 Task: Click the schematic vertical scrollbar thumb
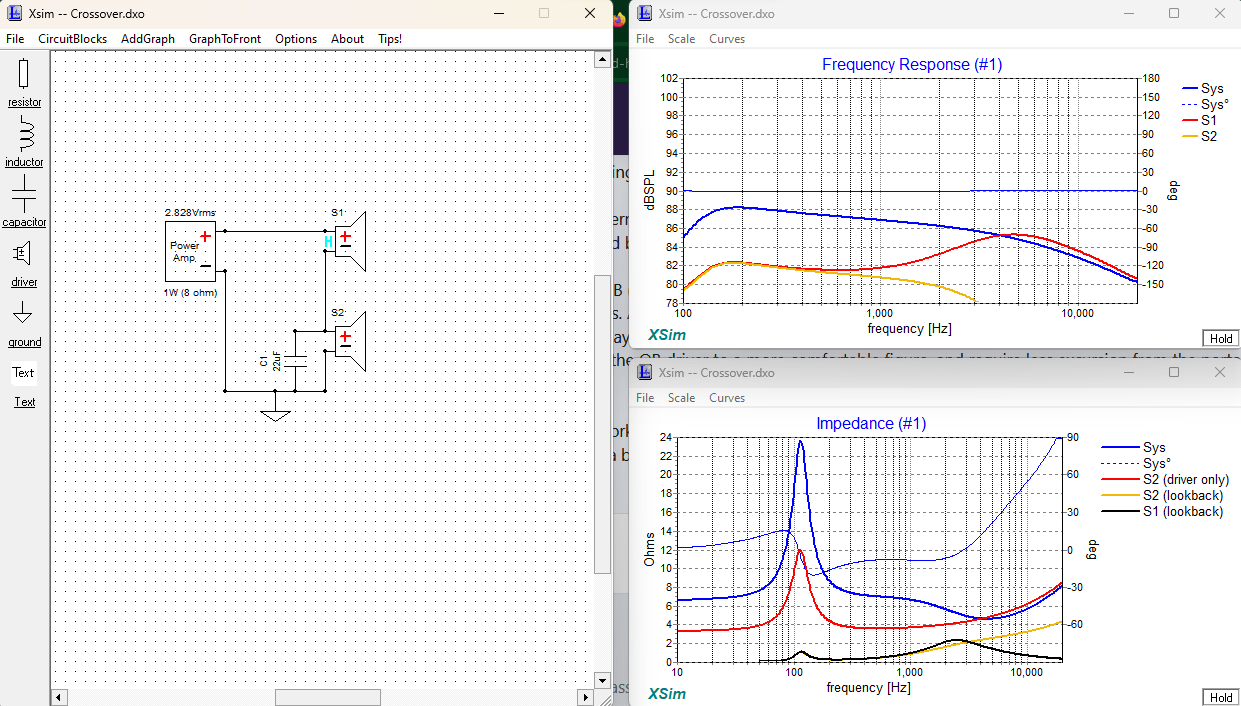(602, 423)
